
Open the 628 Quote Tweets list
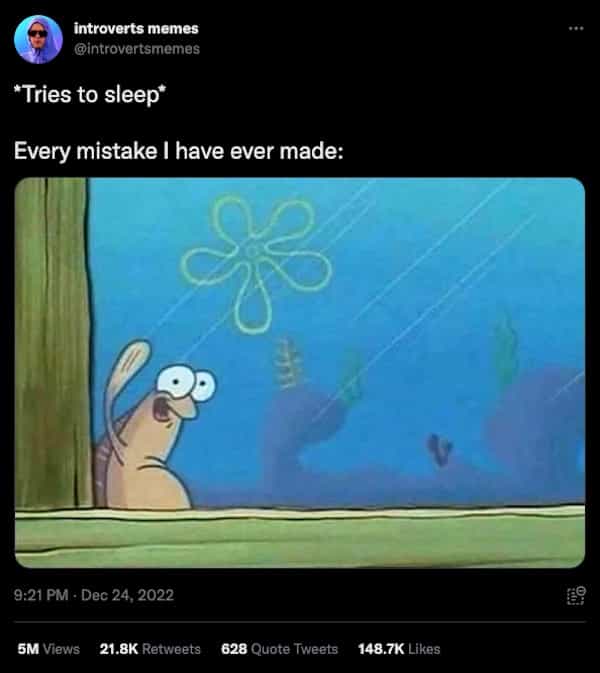pos(279,649)
